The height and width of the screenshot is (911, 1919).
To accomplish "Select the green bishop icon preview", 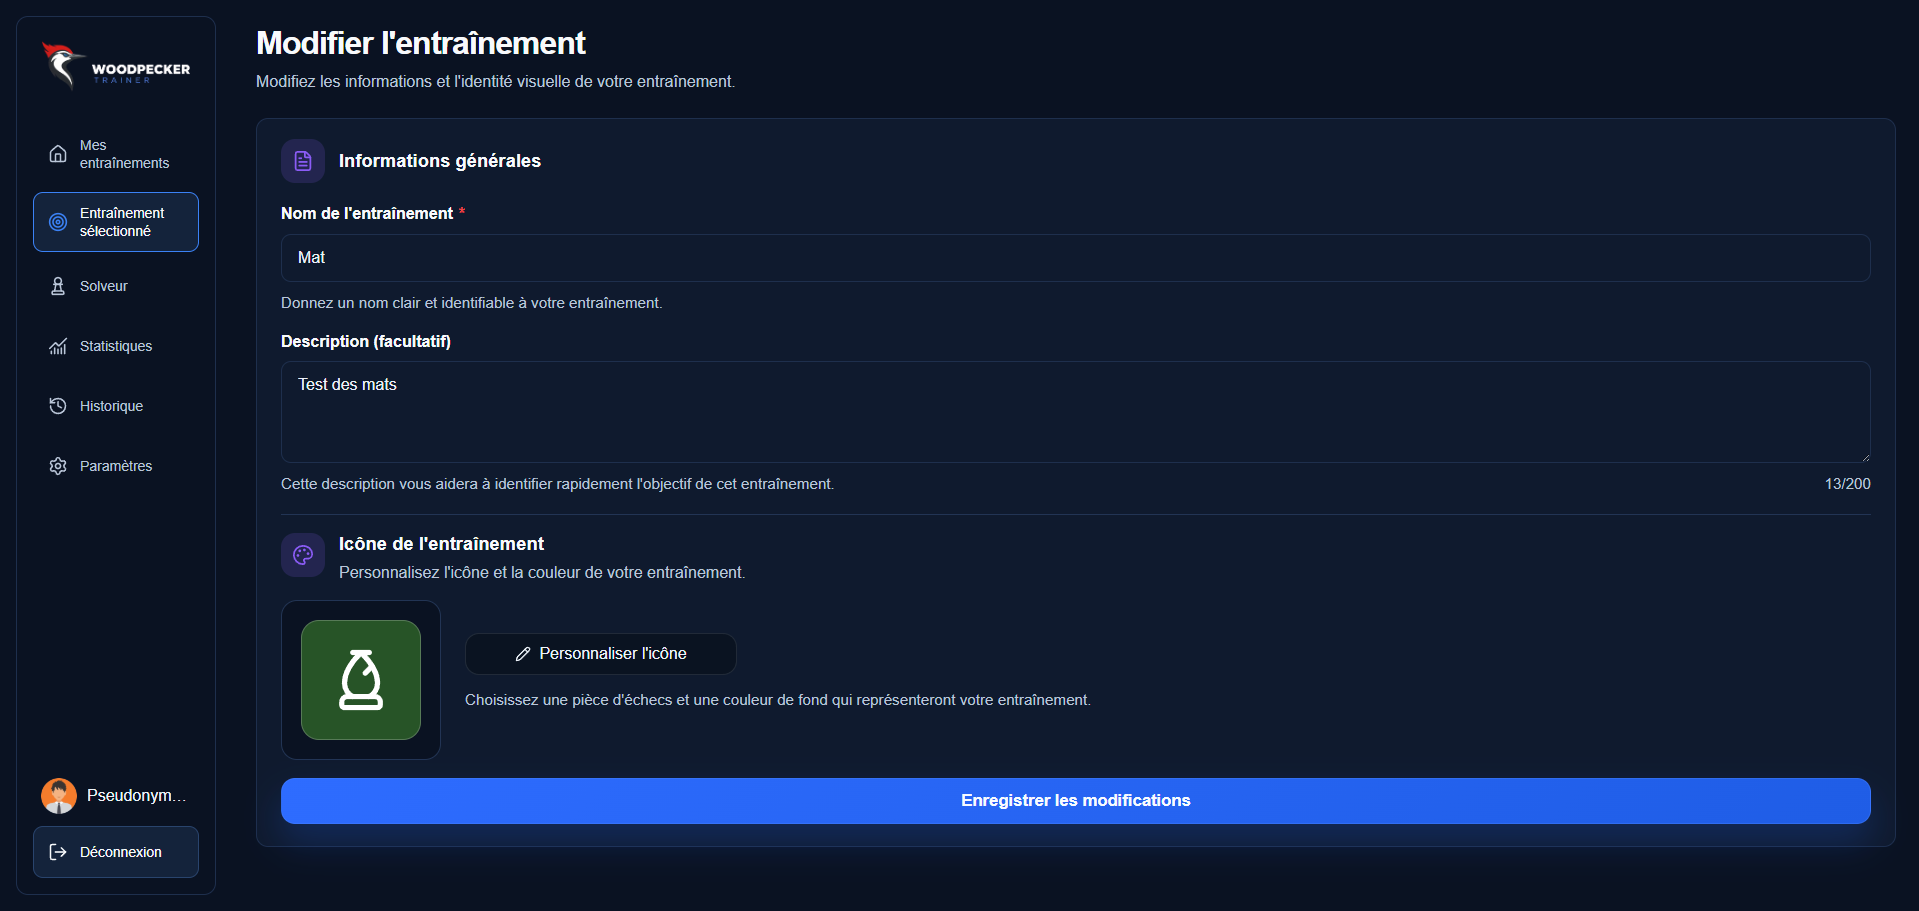I will click(x=361, y=680).
